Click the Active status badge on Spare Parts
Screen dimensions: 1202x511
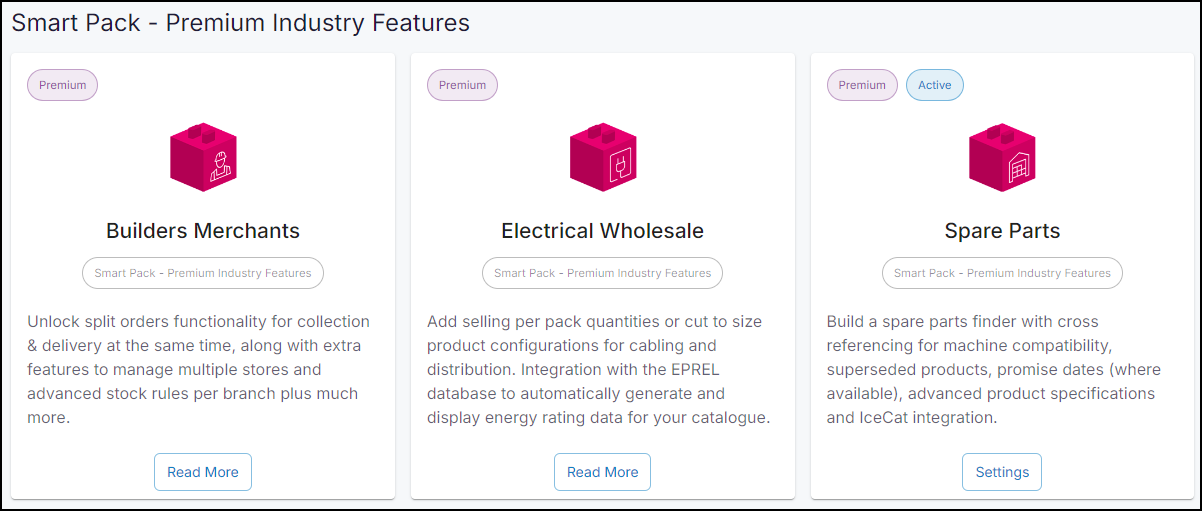(x=935, y=85)
